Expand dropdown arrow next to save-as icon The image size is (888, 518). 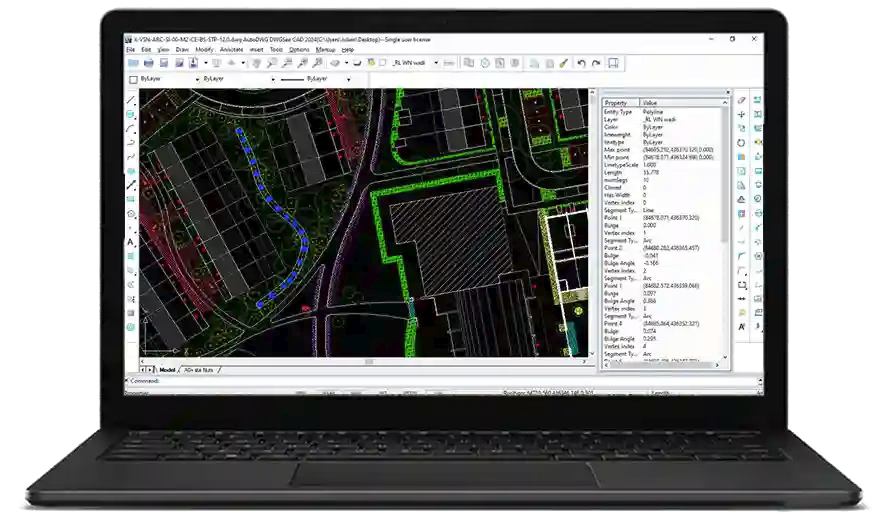click(206, 63)
